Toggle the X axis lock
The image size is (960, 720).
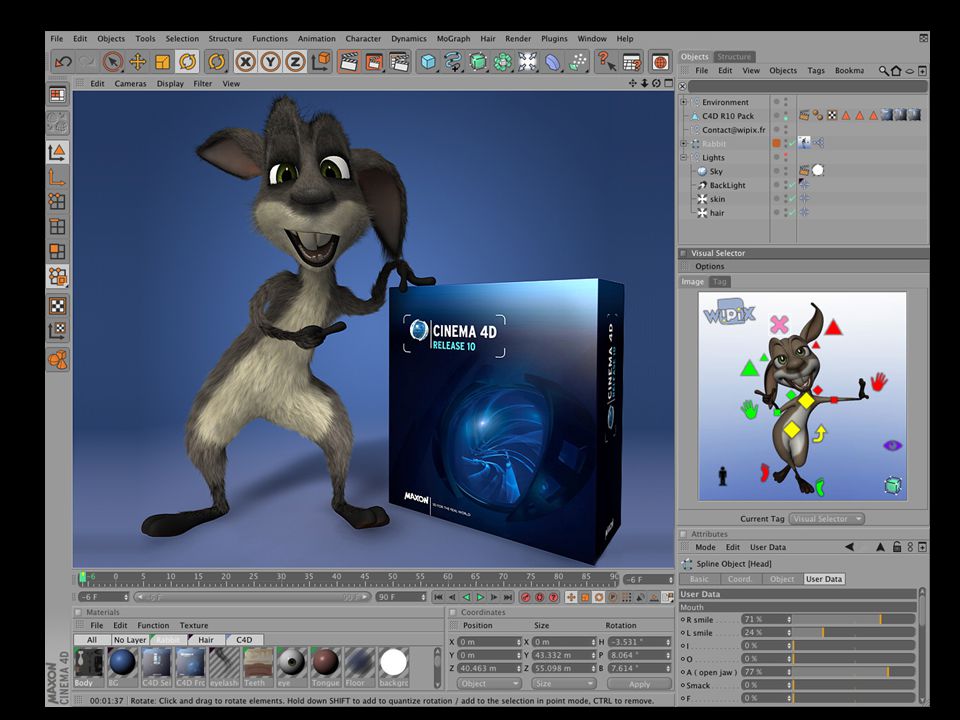click(246, 62)
